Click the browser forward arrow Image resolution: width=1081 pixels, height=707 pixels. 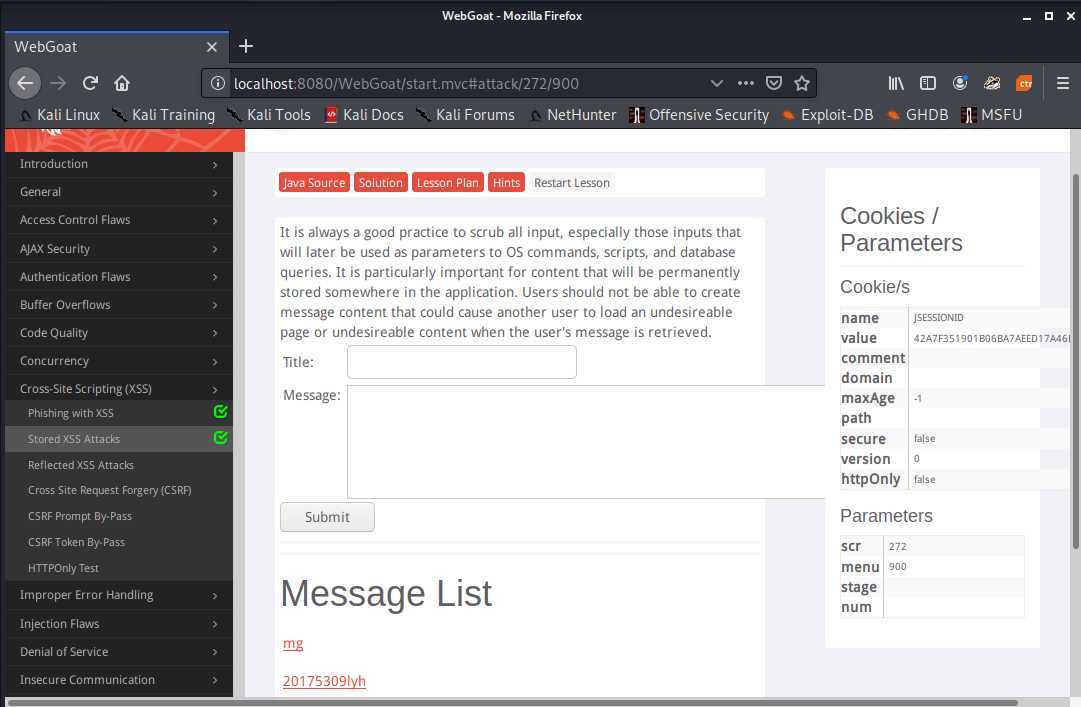58,83
